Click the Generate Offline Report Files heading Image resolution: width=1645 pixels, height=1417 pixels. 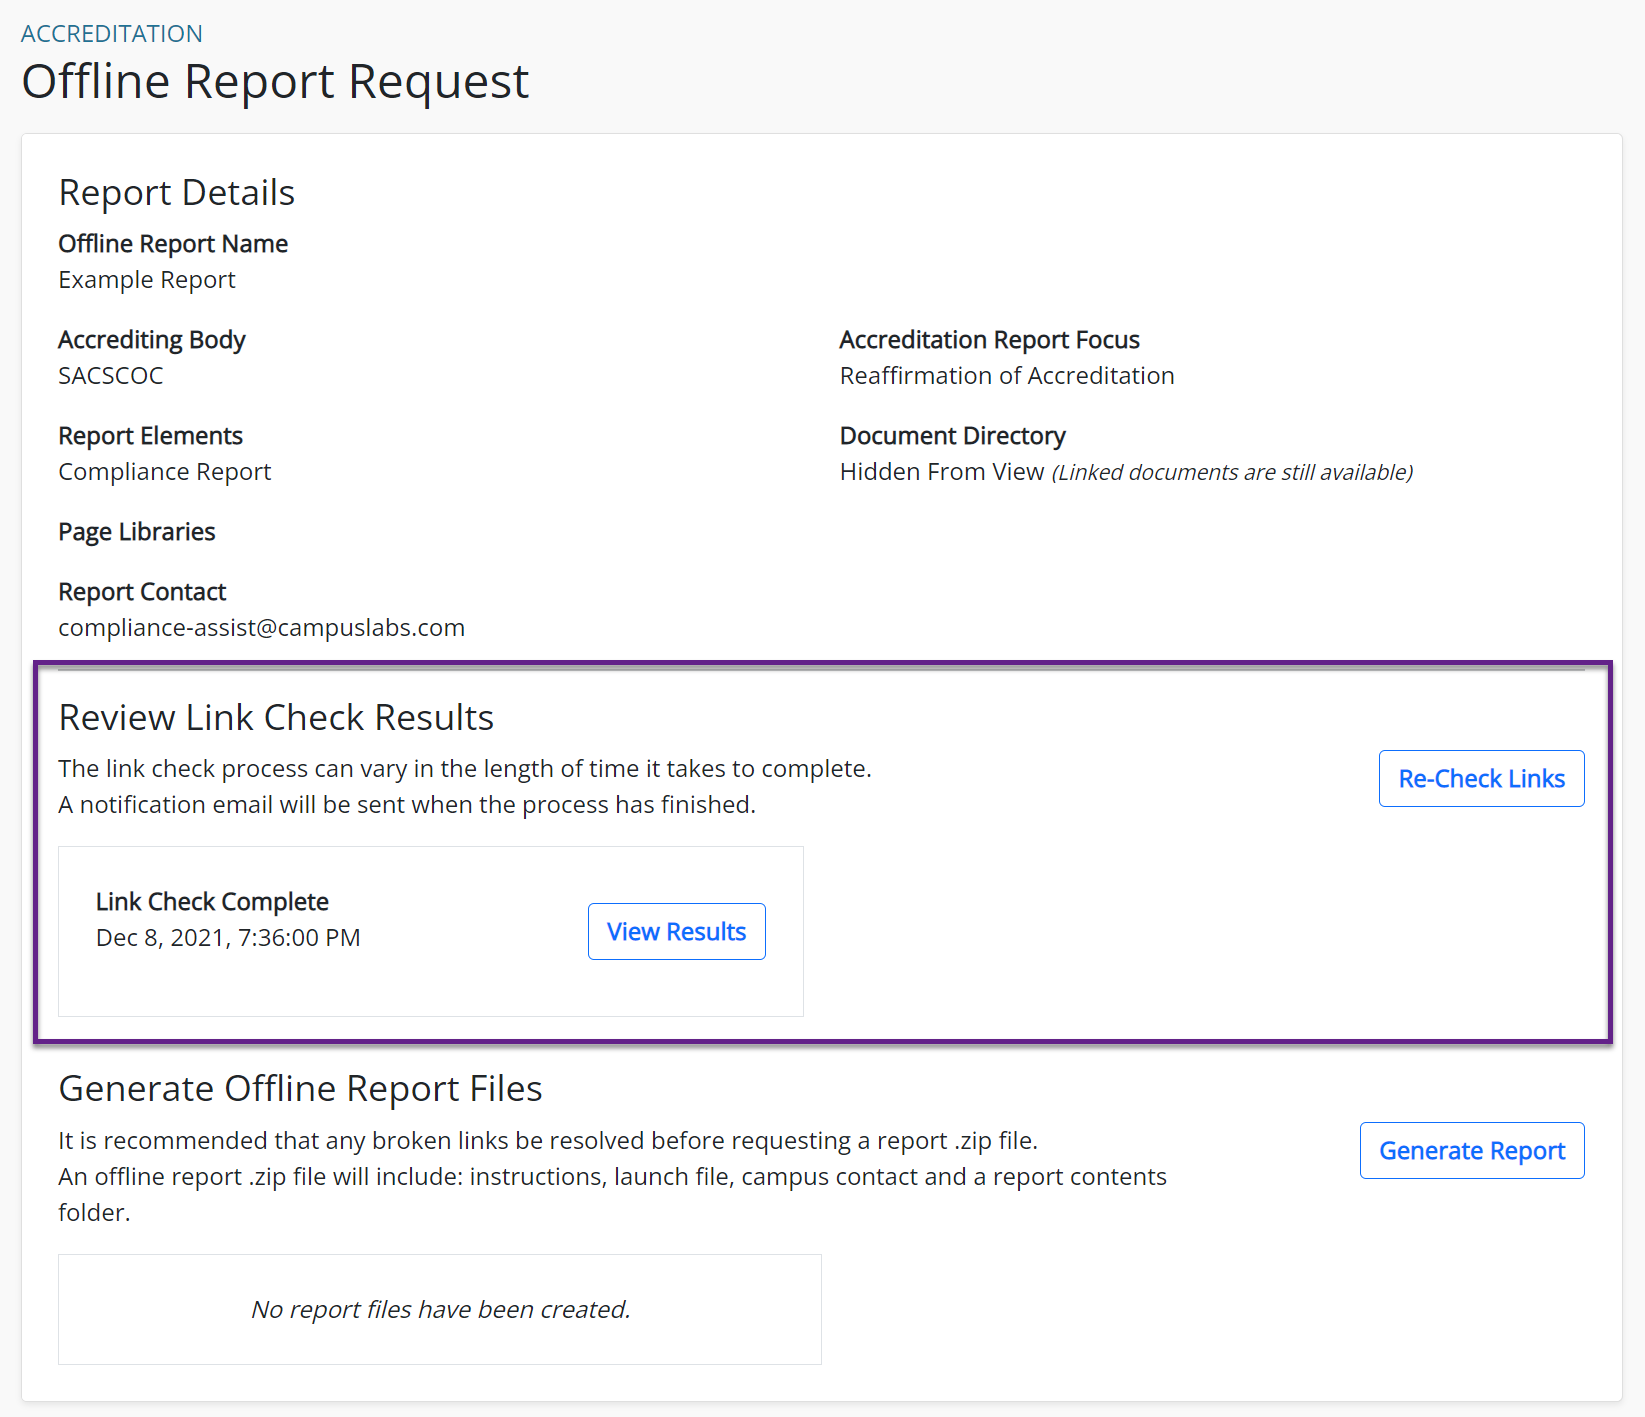(300, 1089)
